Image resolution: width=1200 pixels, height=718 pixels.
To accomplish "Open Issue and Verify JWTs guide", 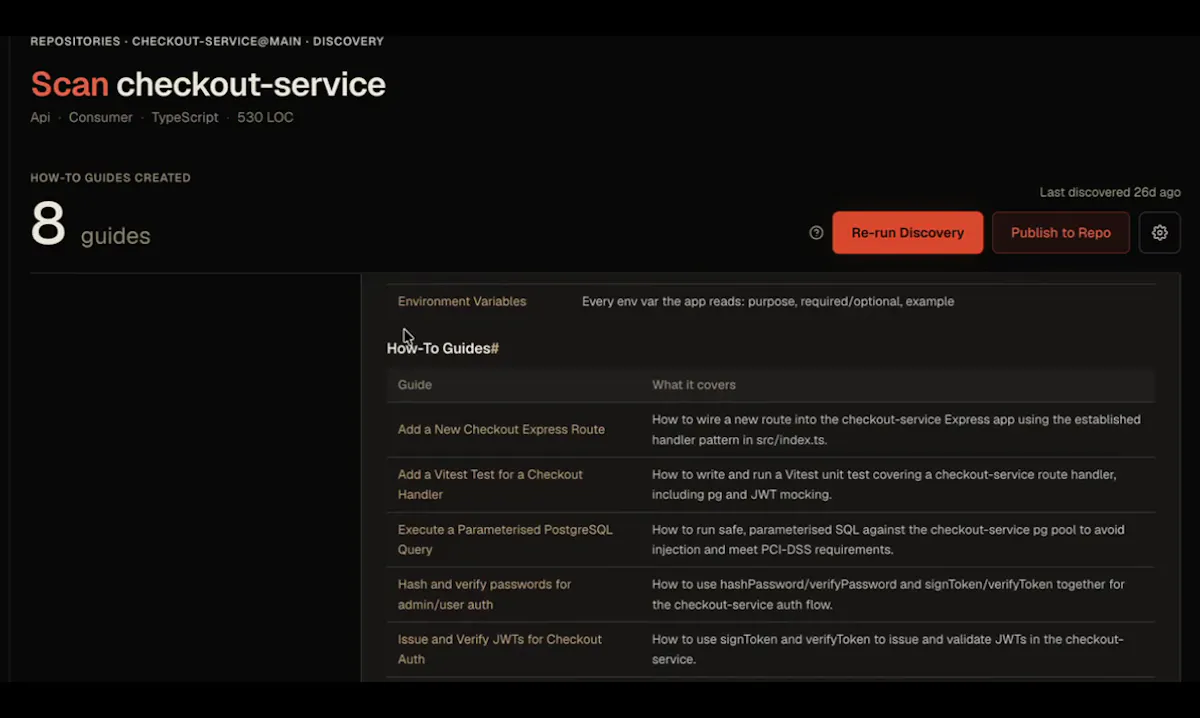I will click(x=500, y=650).
